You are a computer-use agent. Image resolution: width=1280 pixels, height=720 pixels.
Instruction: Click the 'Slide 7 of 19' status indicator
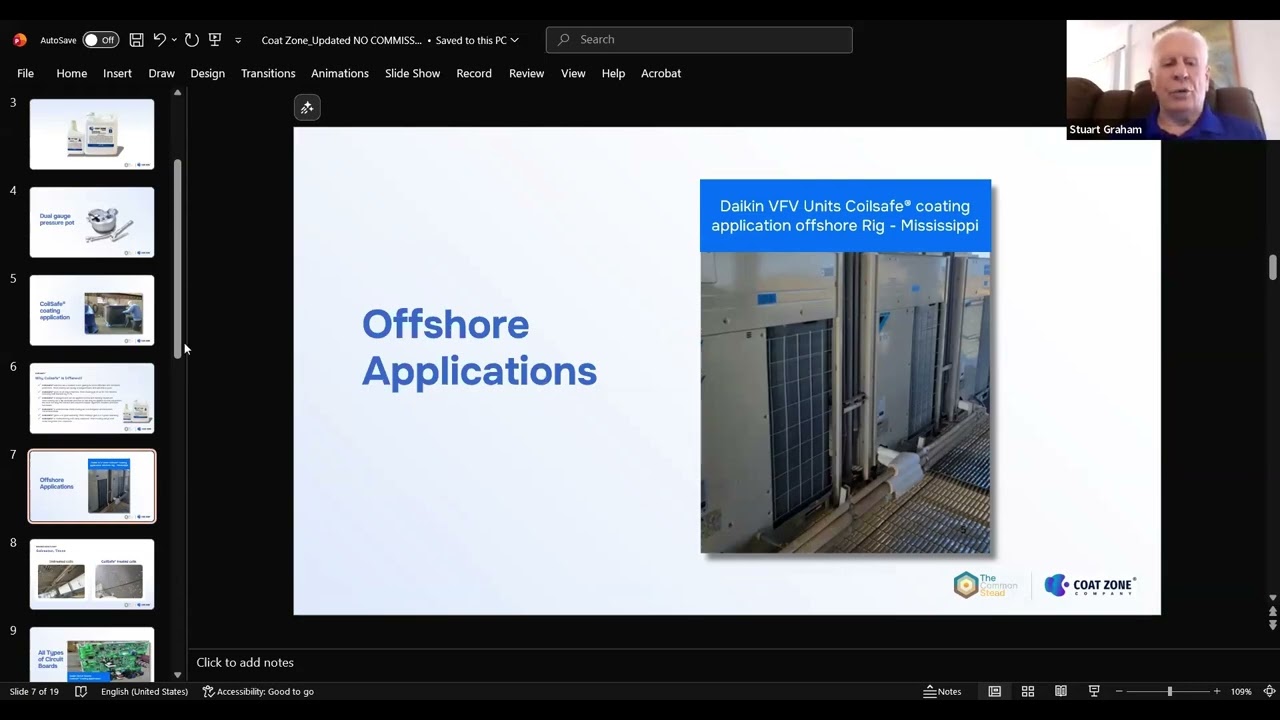coord(34,691)
